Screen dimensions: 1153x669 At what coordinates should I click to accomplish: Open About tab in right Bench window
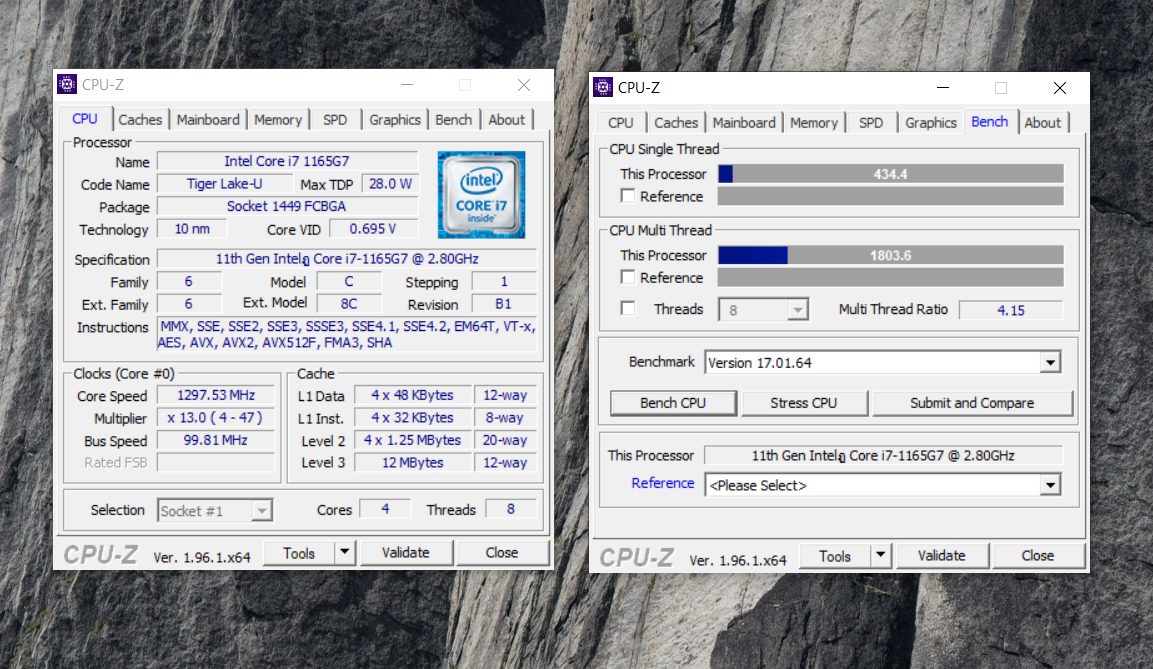[1043, 123]
